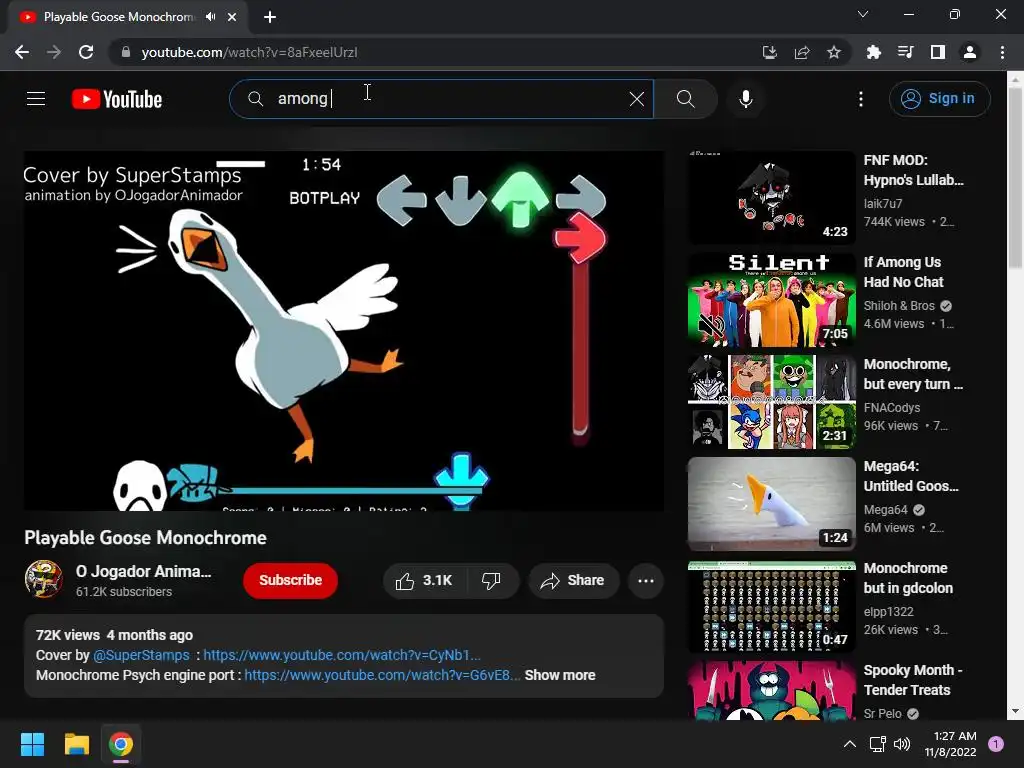
Task: Subscribe to the channel
Action: tap(290, 580)
